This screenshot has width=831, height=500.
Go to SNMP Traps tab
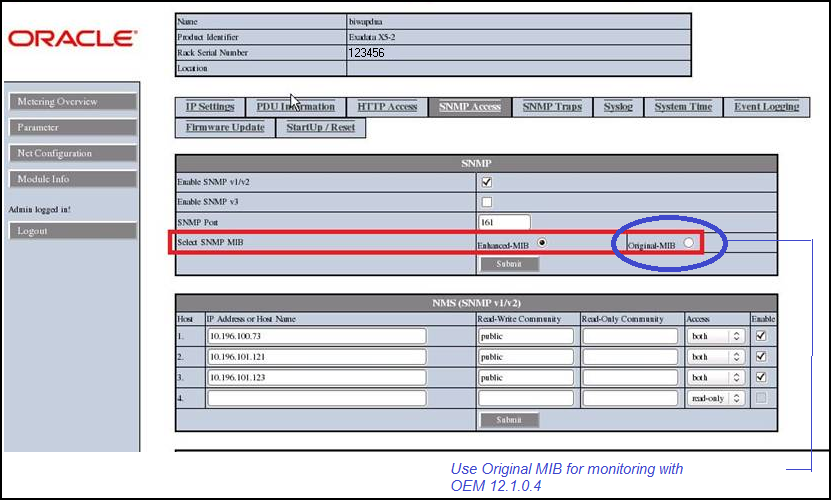(552, 107)
